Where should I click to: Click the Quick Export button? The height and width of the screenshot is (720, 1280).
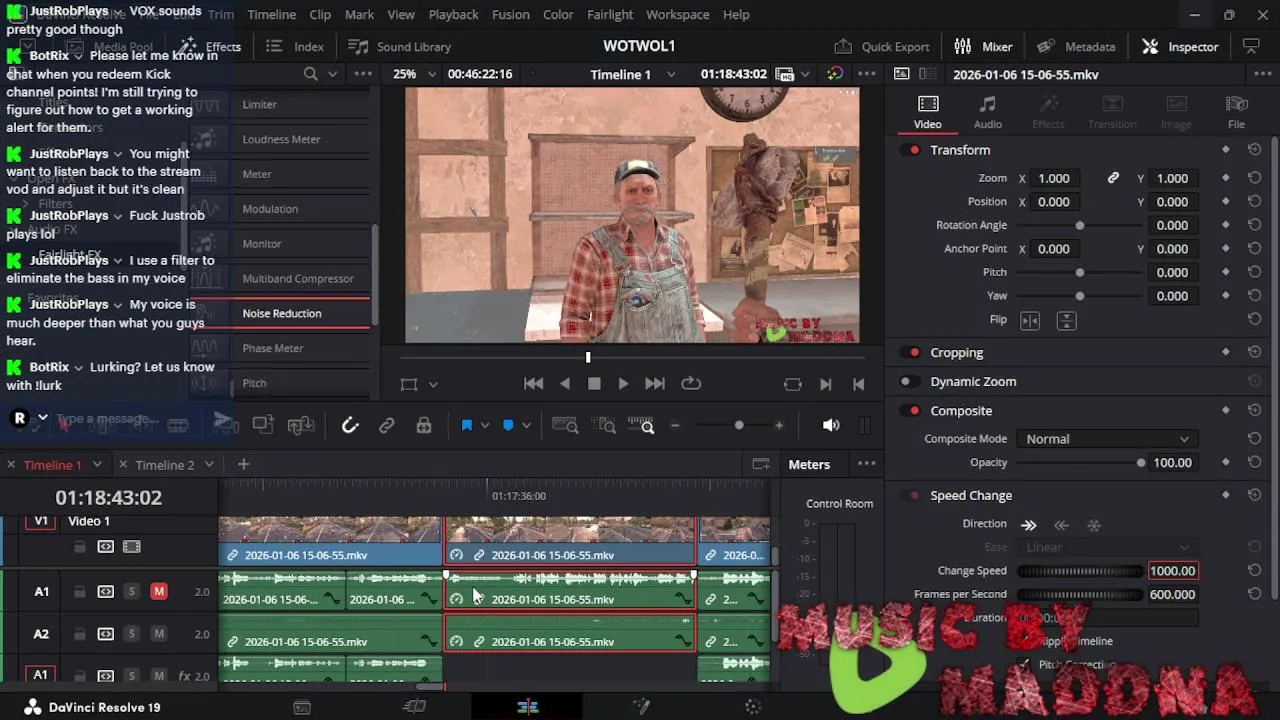(x=882, y=47)
